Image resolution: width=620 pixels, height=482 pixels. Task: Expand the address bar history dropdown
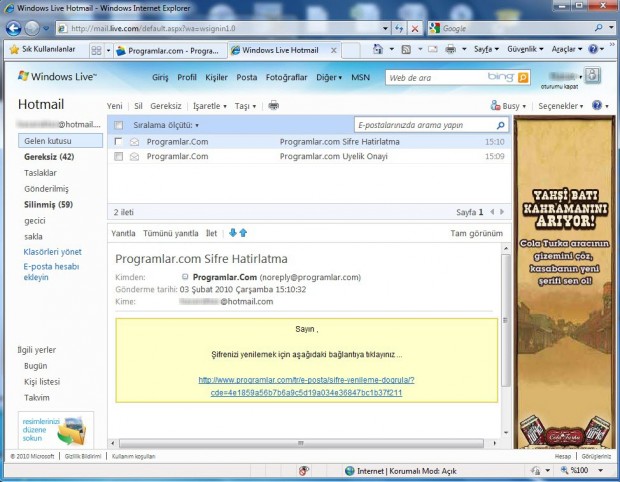[385, 28]
